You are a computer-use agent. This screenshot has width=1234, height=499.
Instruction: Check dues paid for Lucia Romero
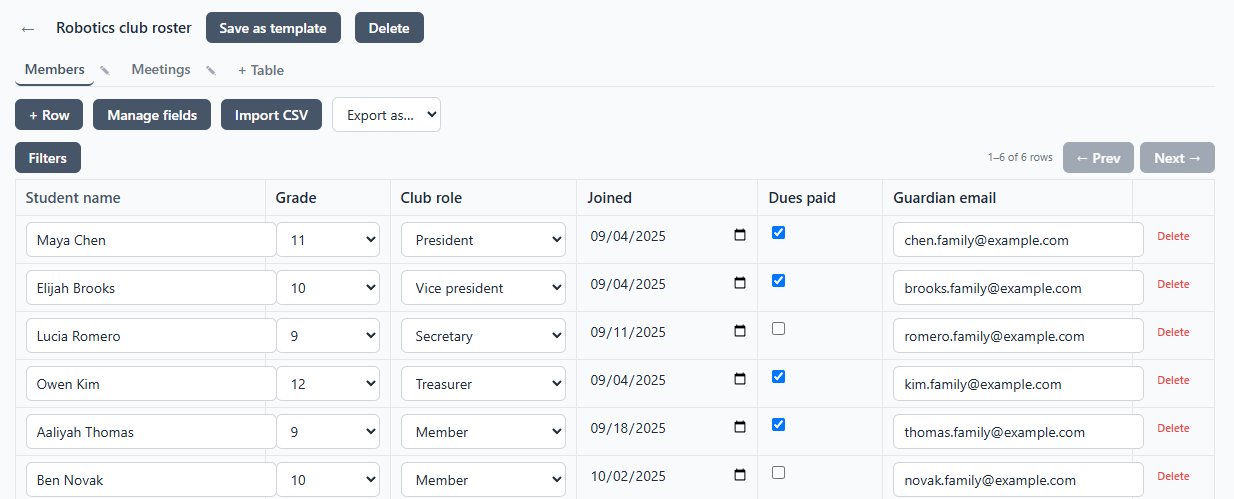click(779, 328)
